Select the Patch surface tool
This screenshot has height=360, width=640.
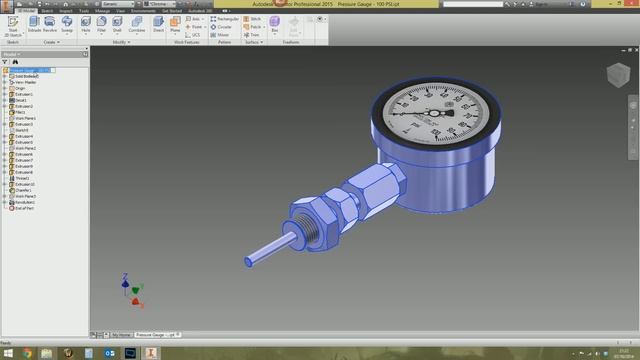point(253,27)
